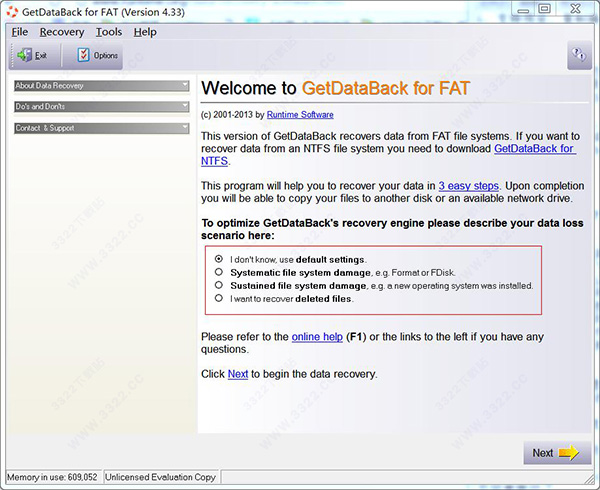Open the Options checklist icon
This screenshot has width=600, height=490.
(x=83, y=55)
